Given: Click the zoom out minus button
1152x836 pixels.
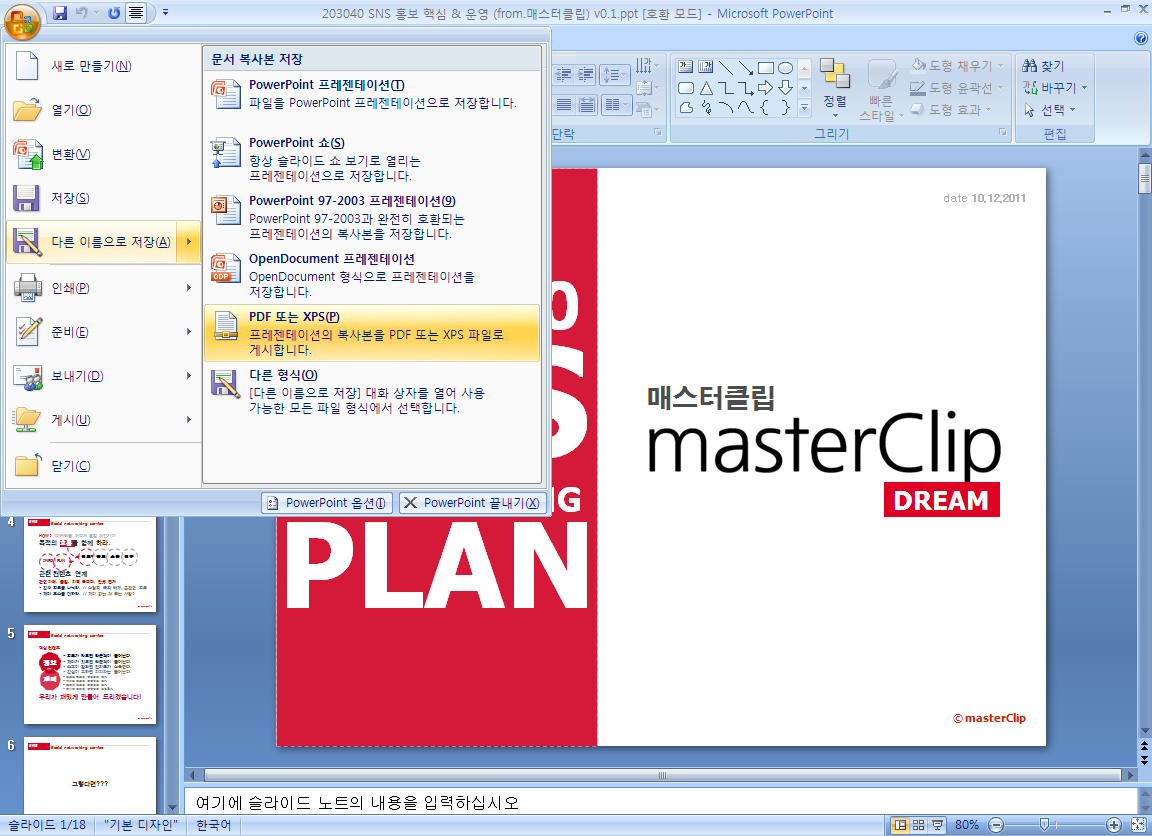Looking at the screenshot, I should [x=996, y=825].
